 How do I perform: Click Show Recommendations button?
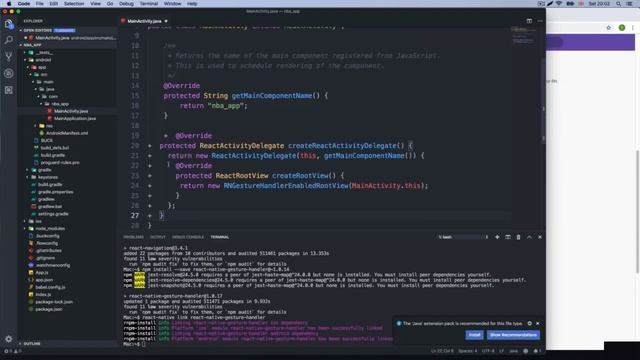click(x=513, y=335)
